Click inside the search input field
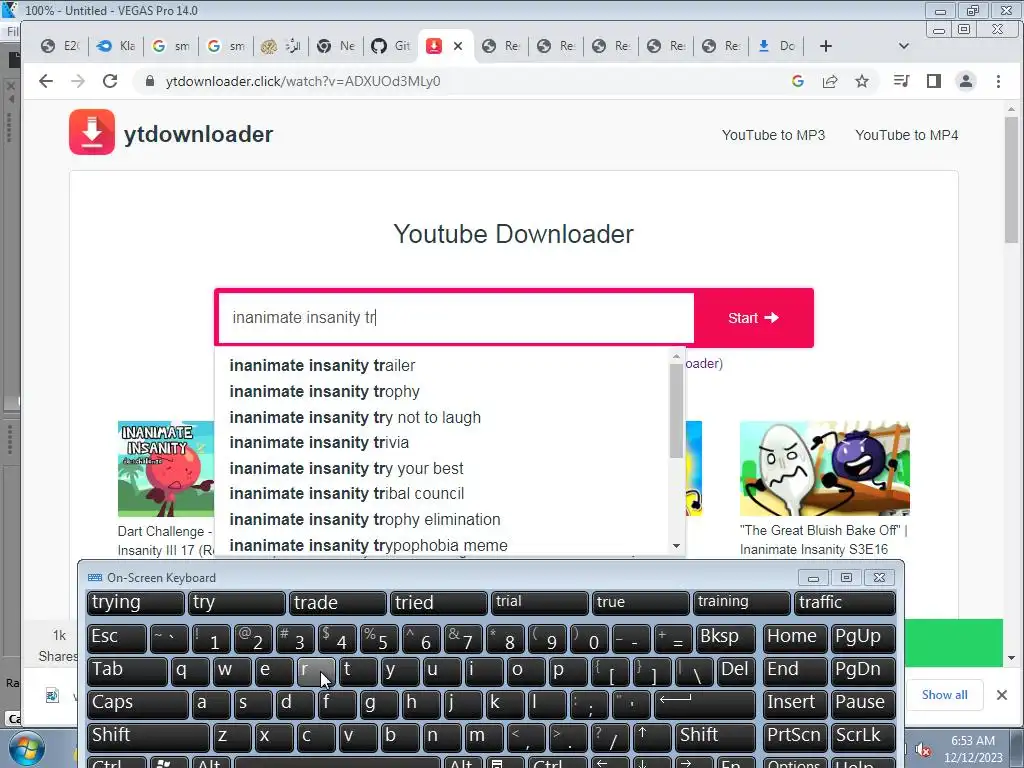 455,318
